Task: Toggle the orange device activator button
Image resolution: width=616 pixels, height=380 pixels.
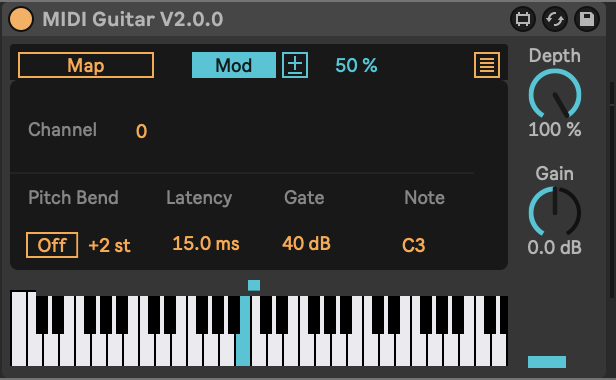Action: click(x=21, y=19)
